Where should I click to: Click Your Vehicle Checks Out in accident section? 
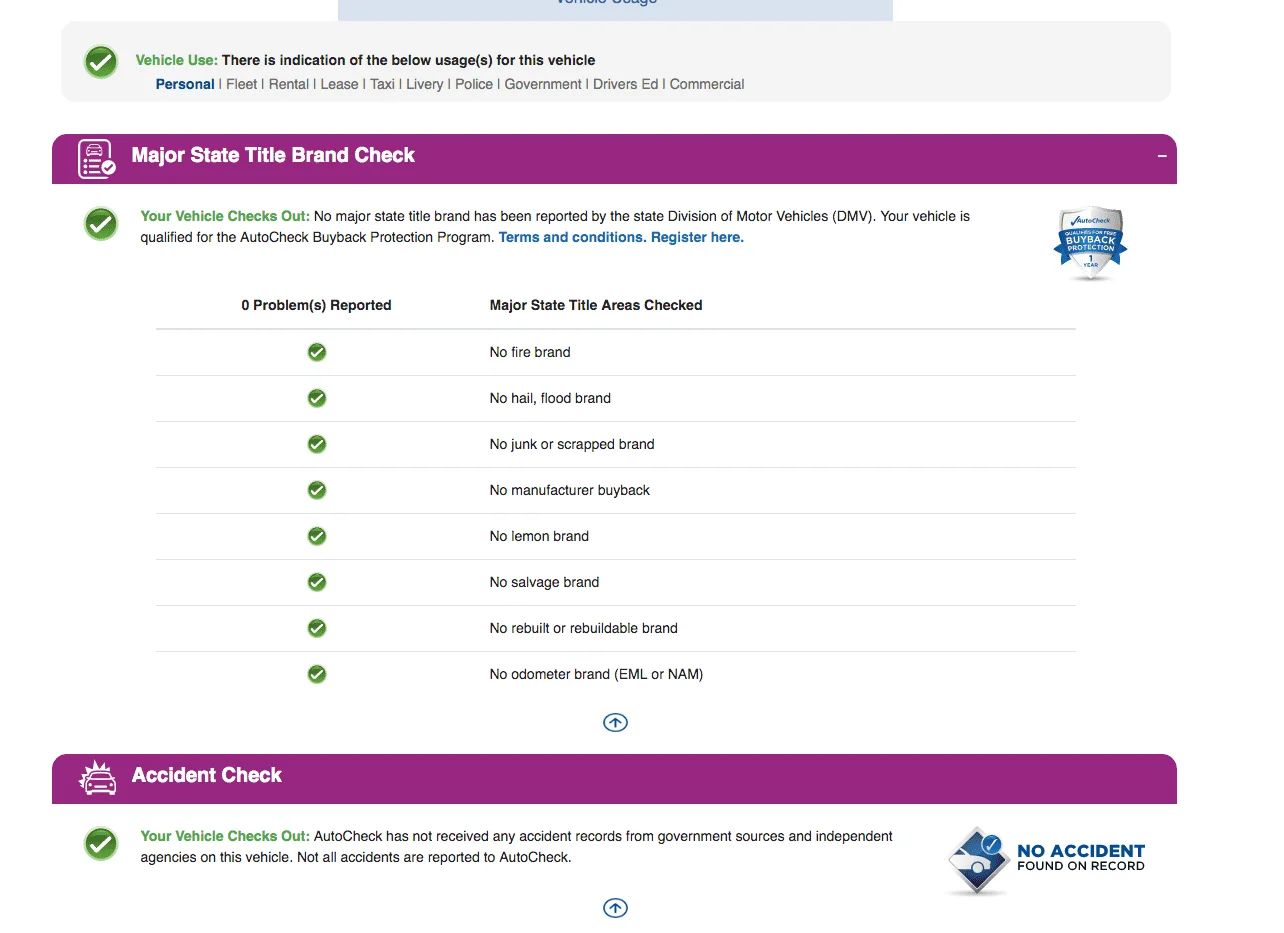tap(225, 836)
